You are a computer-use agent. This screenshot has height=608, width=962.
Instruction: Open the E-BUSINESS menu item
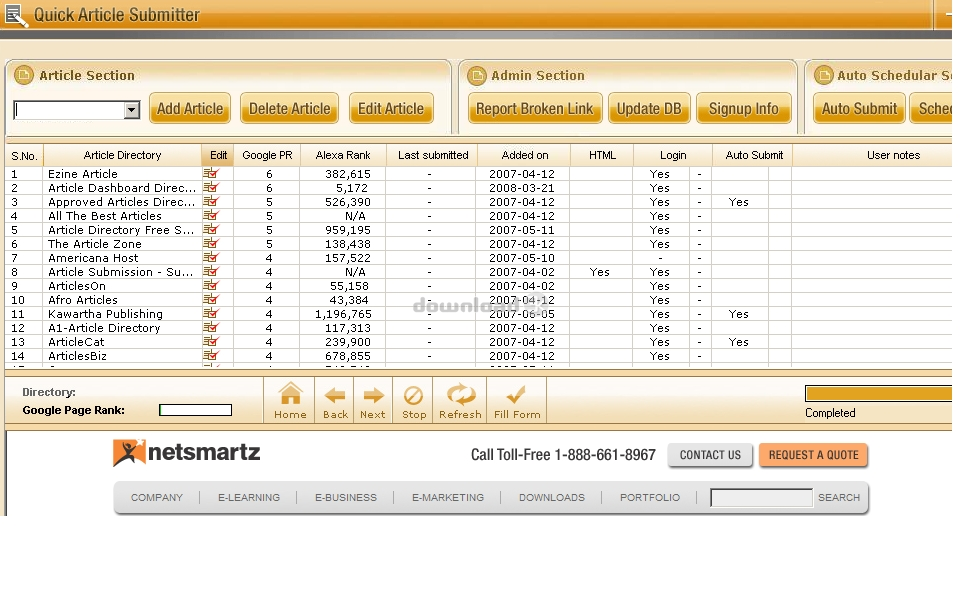pyautogui.click(x=345, y=498)
